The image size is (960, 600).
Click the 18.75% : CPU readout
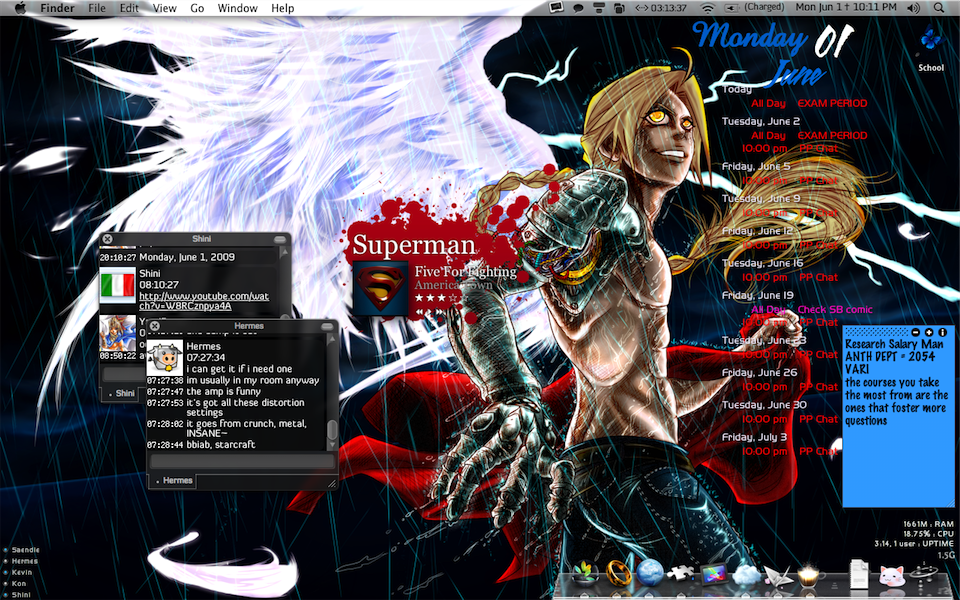pos(929,534)
